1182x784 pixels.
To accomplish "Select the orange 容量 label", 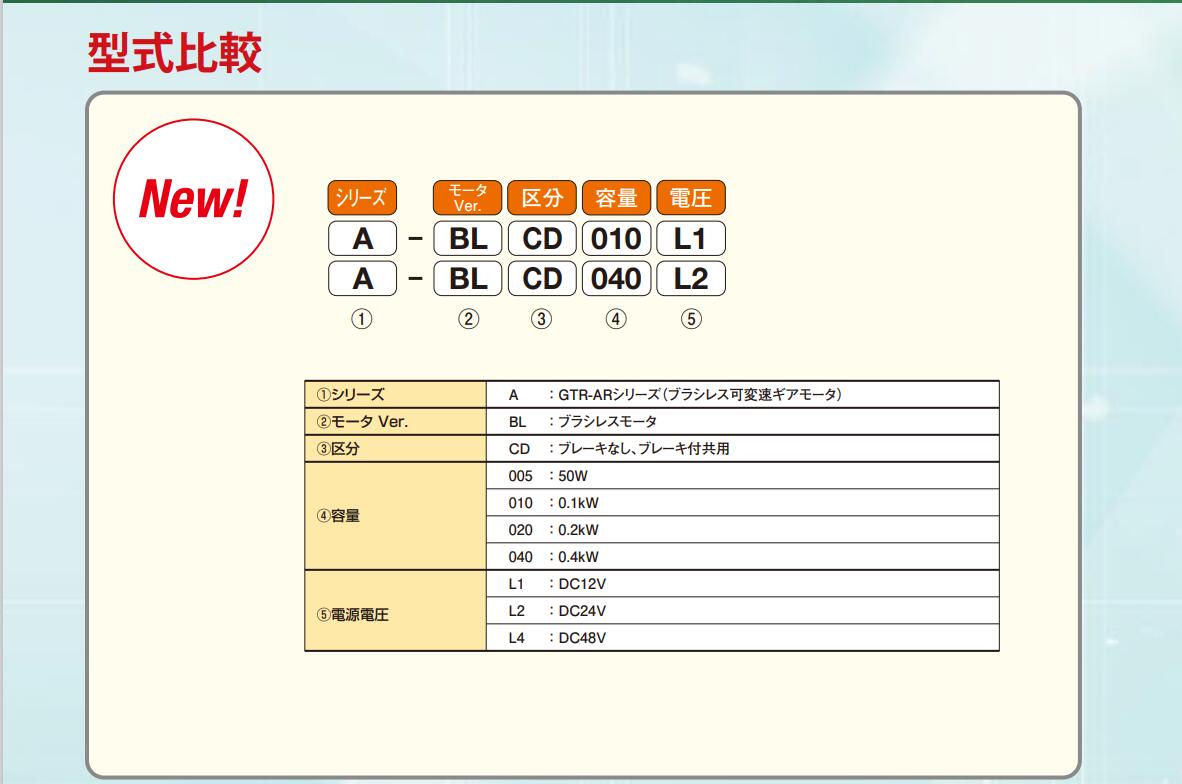I will (616, 197).
